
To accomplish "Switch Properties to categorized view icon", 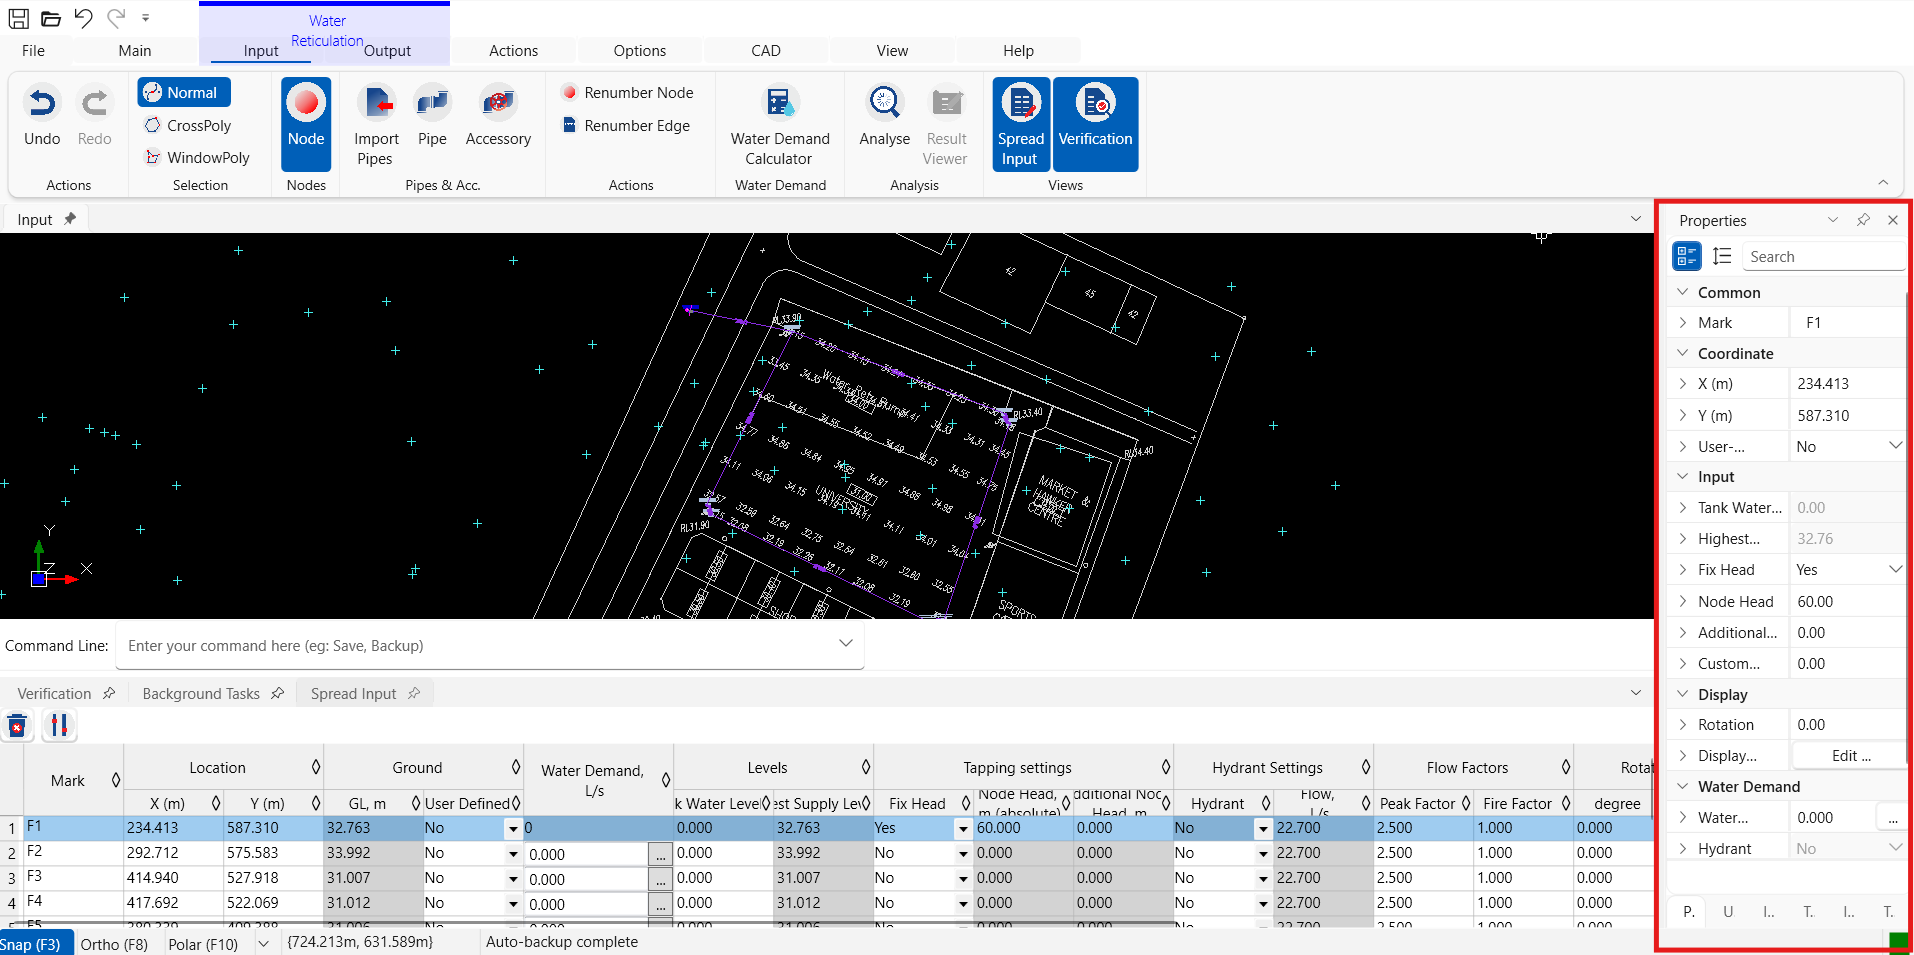I will coord(1687,256).
